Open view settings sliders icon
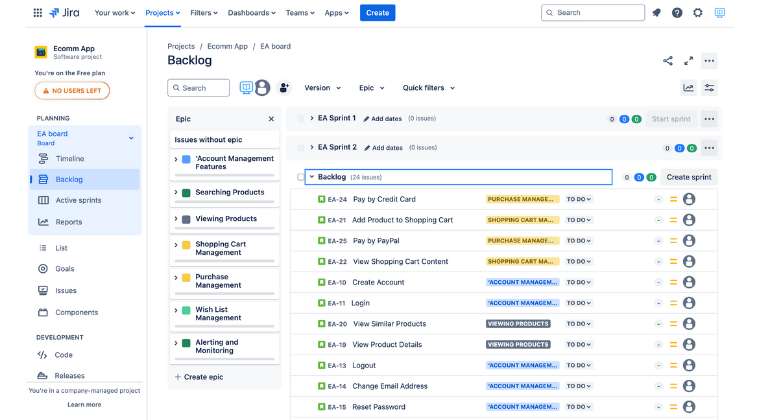 709,88
